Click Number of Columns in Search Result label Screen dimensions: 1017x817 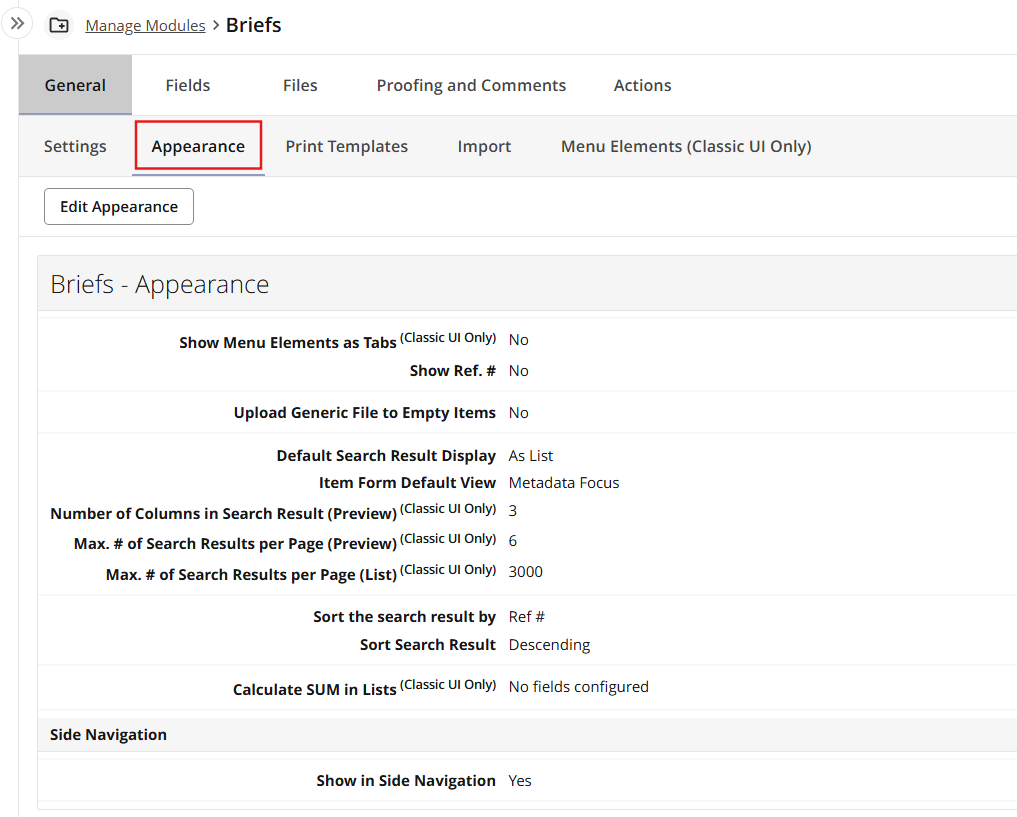click(223, 513)
